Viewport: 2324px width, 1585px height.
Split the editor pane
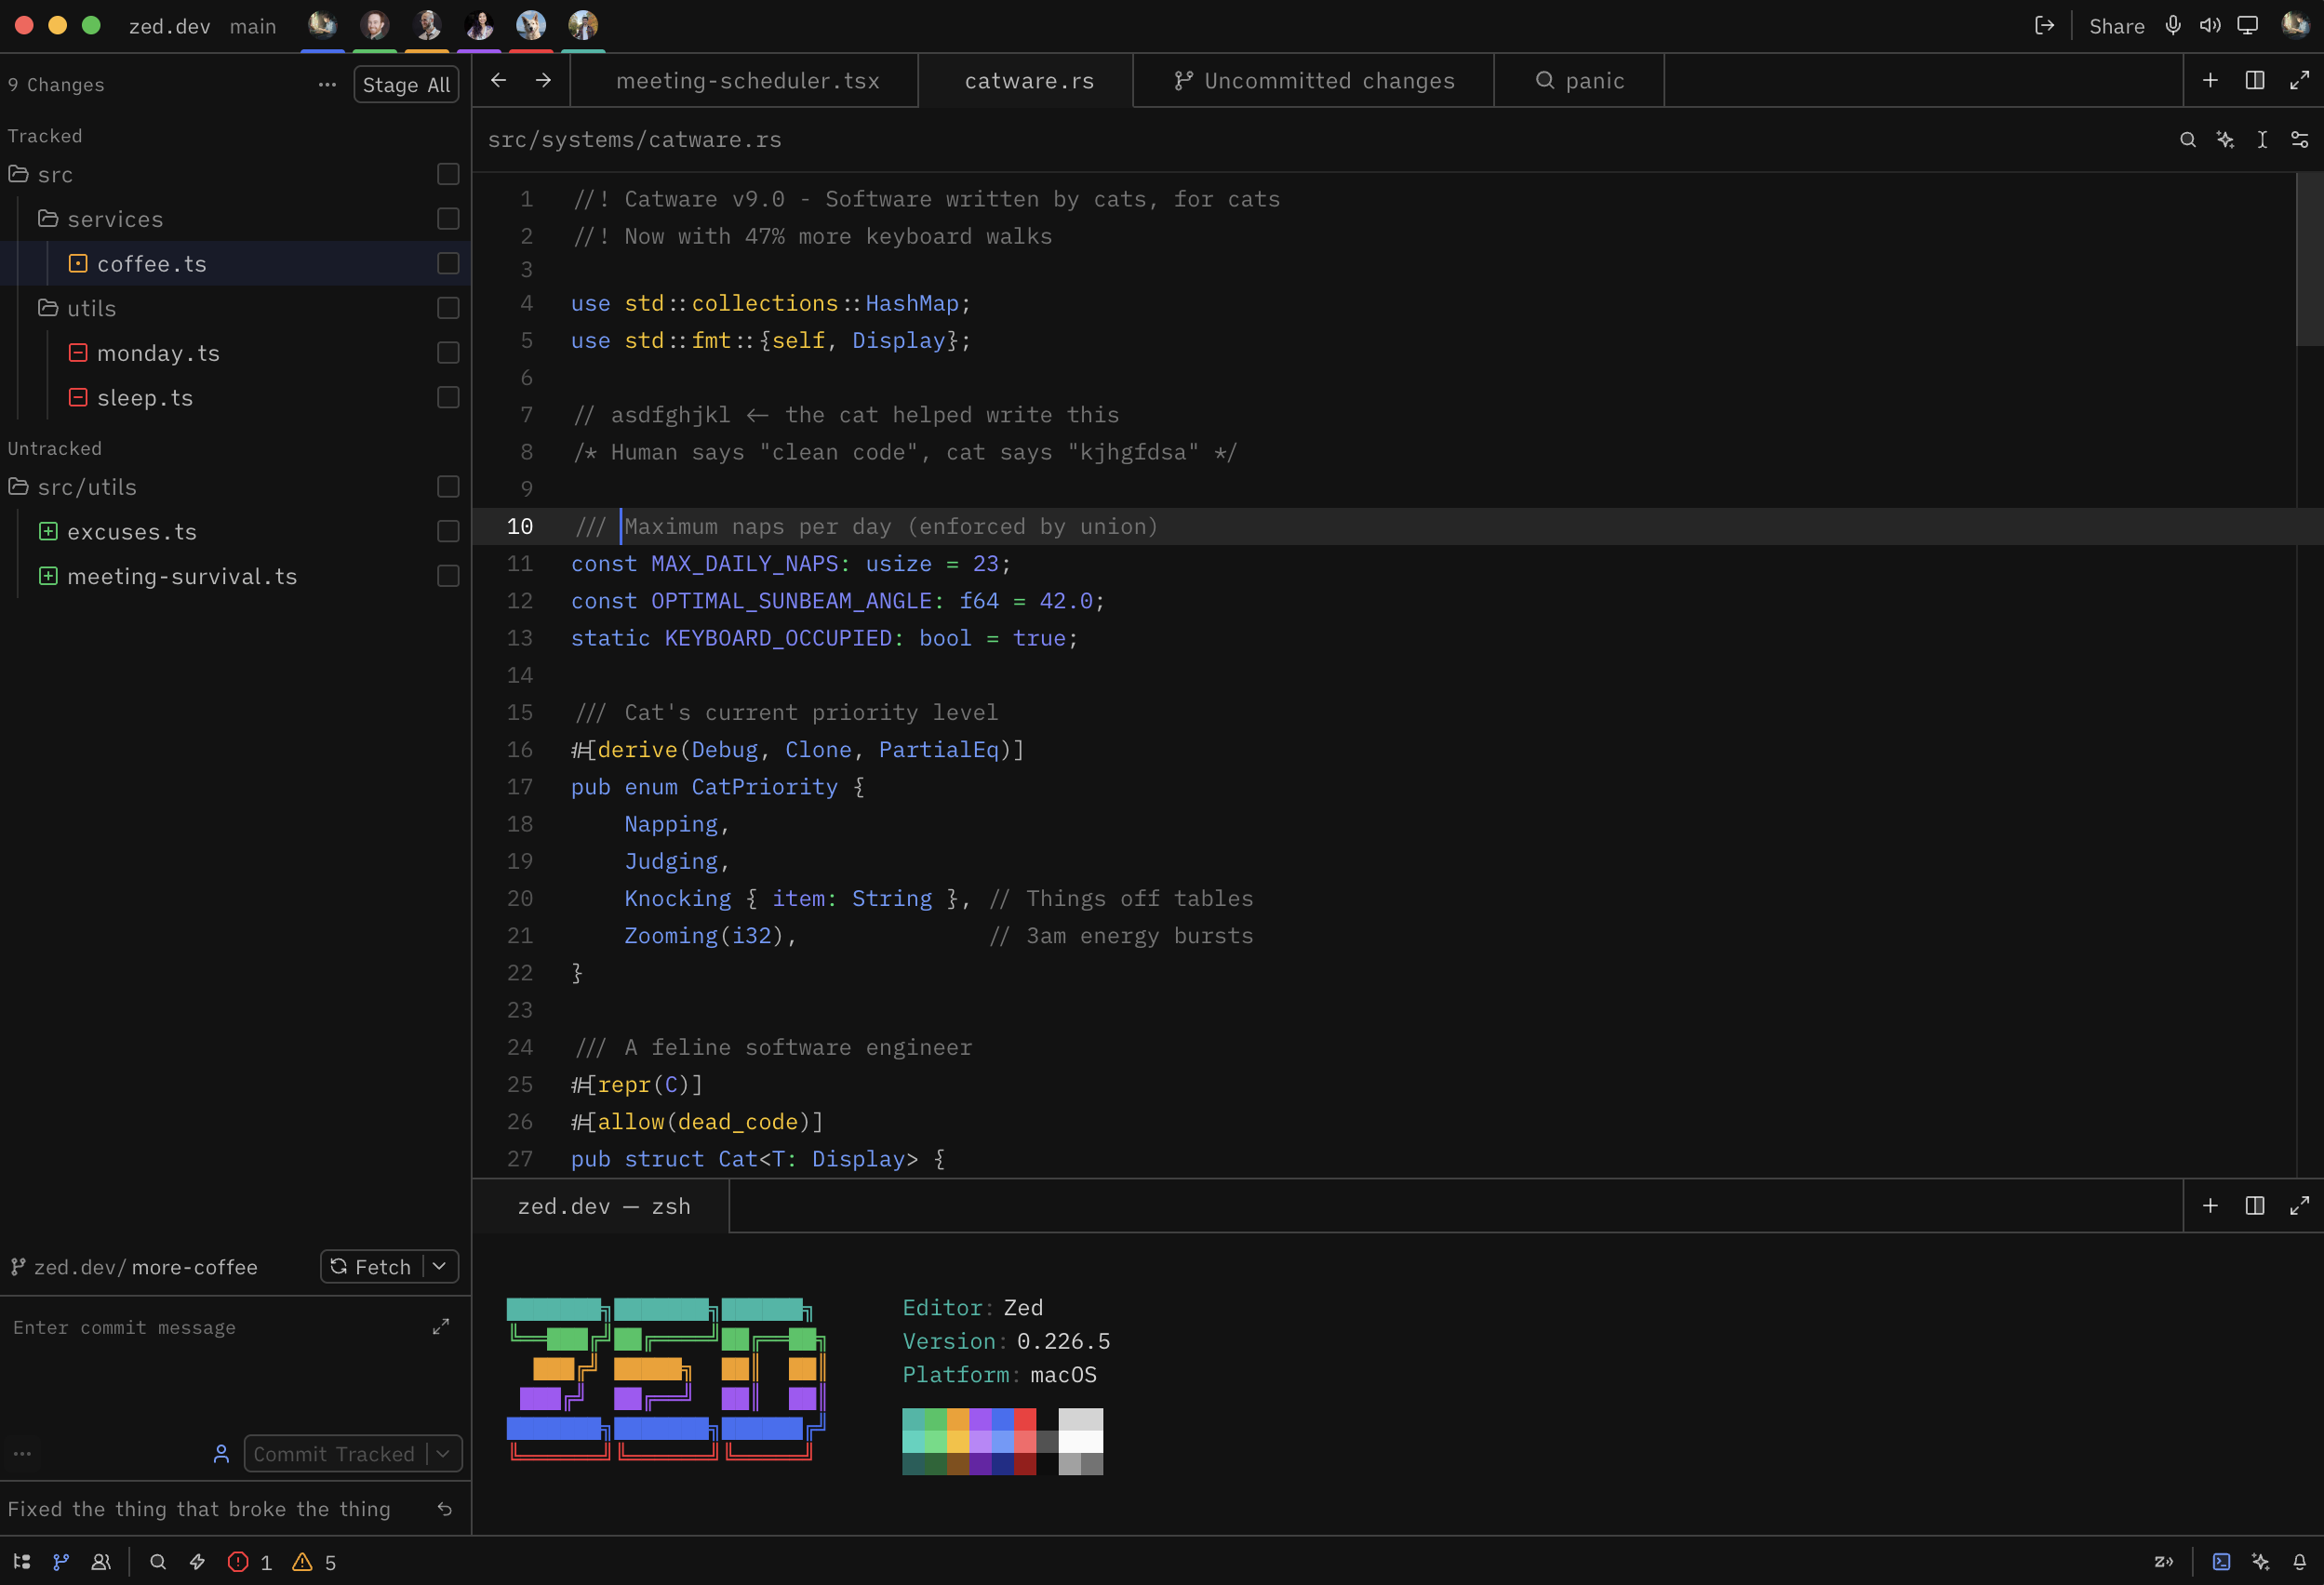(2255, 80)
